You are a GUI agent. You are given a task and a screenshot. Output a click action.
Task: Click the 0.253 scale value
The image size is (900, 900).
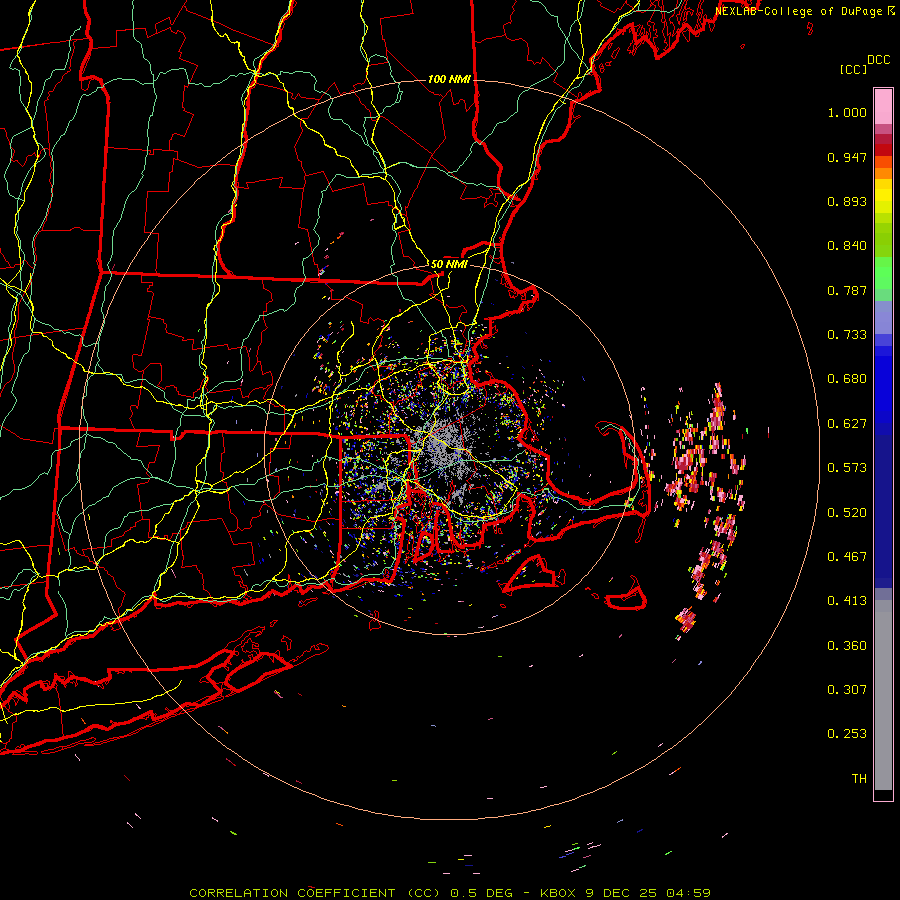(847, 734)
